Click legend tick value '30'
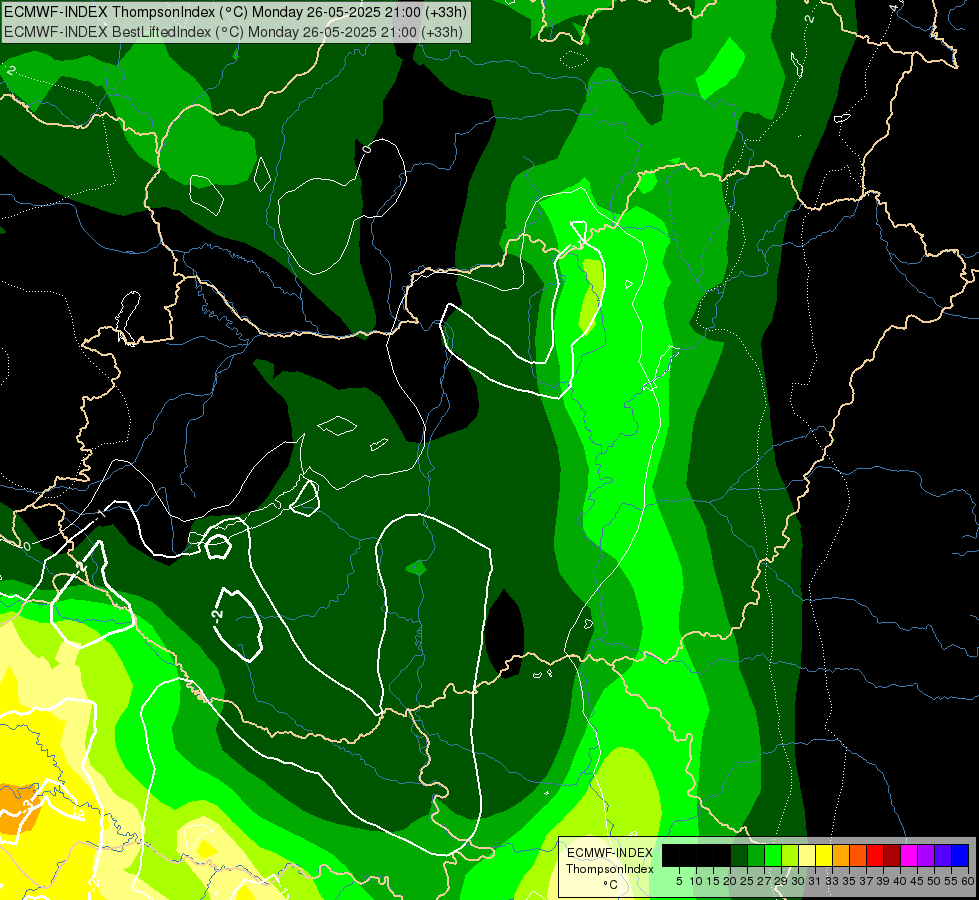 pyautogui.click(x=798, y=881)
